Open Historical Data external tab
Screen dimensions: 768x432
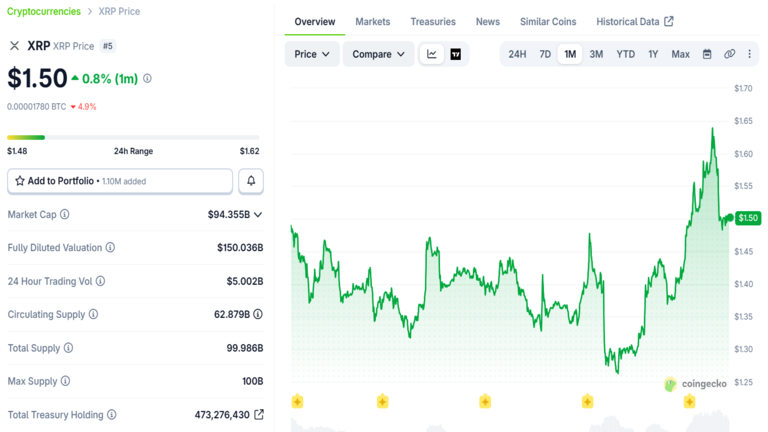click(x=635, y=22)
